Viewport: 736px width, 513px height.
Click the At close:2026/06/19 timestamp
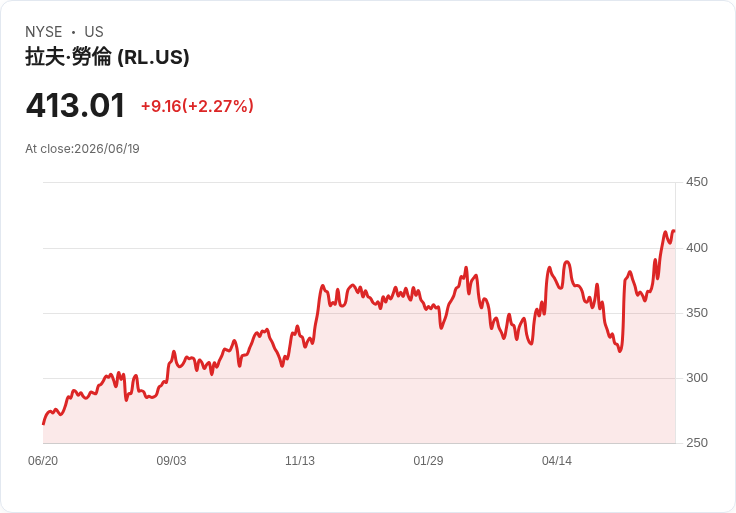point(82,149)
